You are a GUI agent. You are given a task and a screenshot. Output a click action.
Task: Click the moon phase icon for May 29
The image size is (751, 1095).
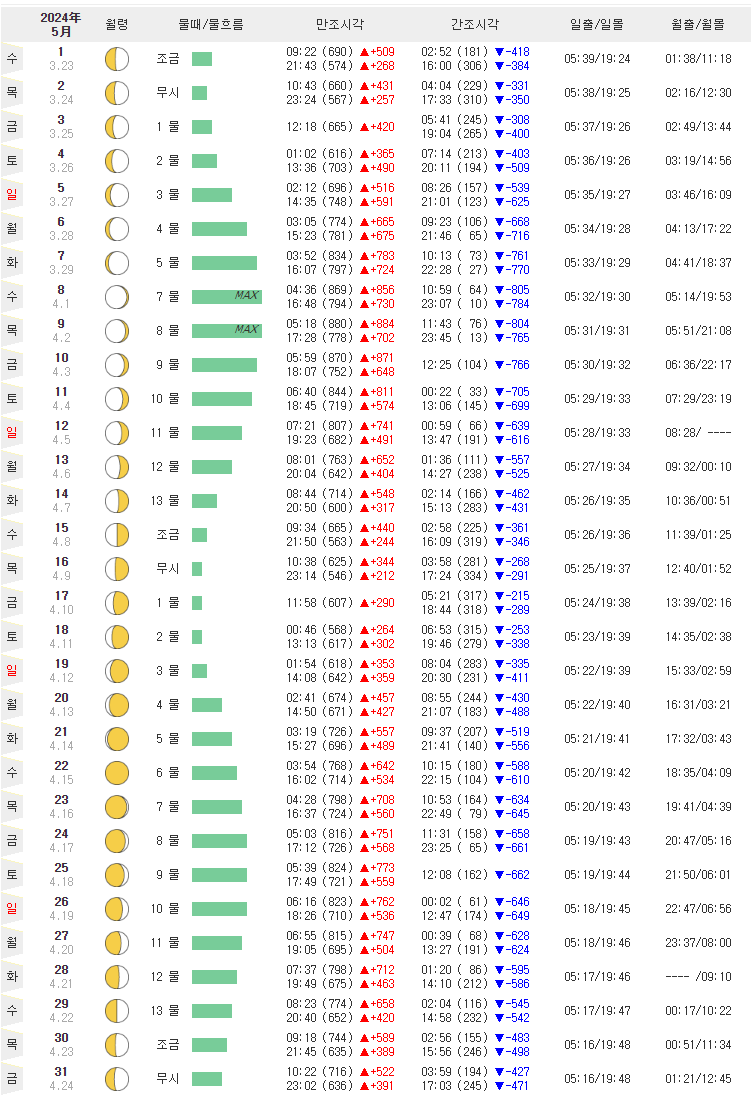(x=117, y=1011)
